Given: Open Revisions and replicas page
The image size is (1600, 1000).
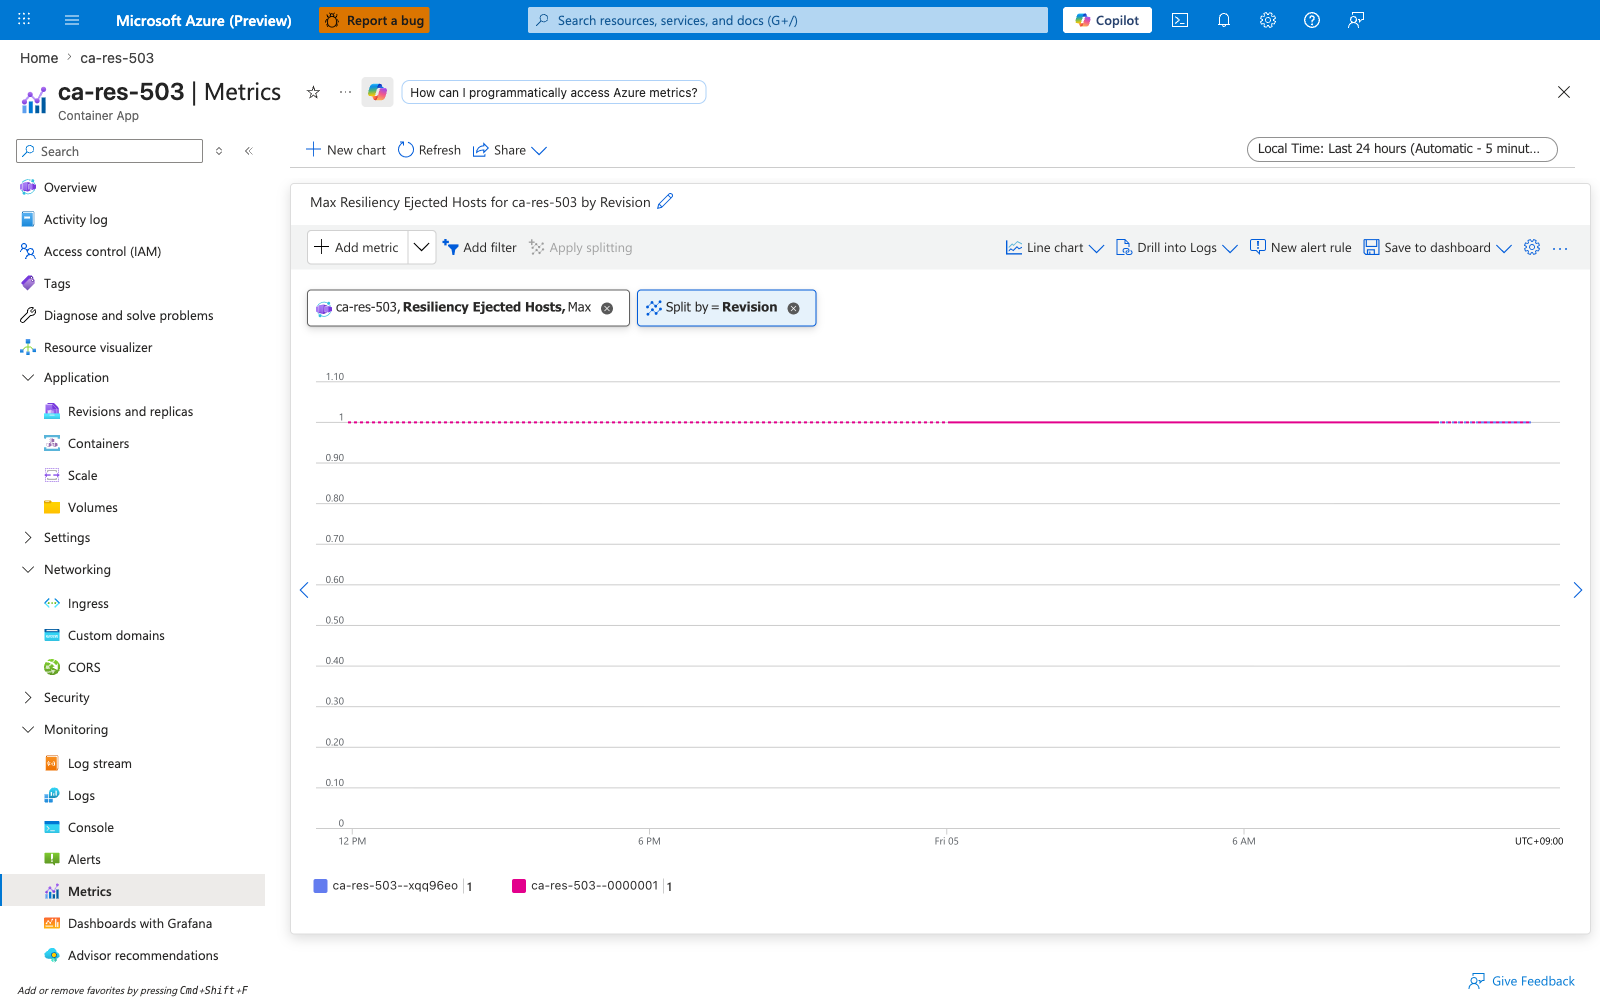Looking at the screenshot, I should tap(132, 411).
